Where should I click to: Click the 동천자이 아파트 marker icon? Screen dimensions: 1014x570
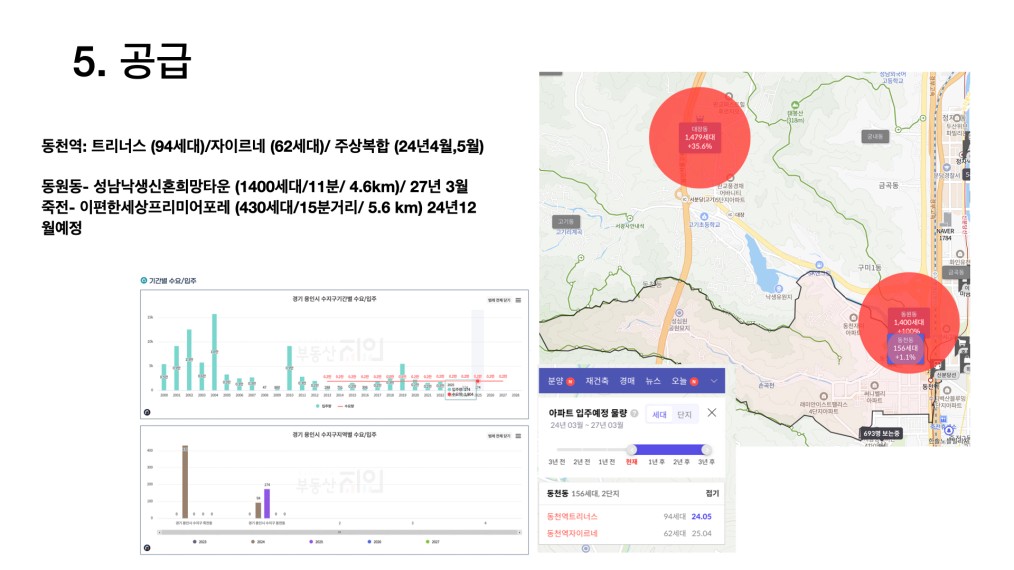[854, 318]
